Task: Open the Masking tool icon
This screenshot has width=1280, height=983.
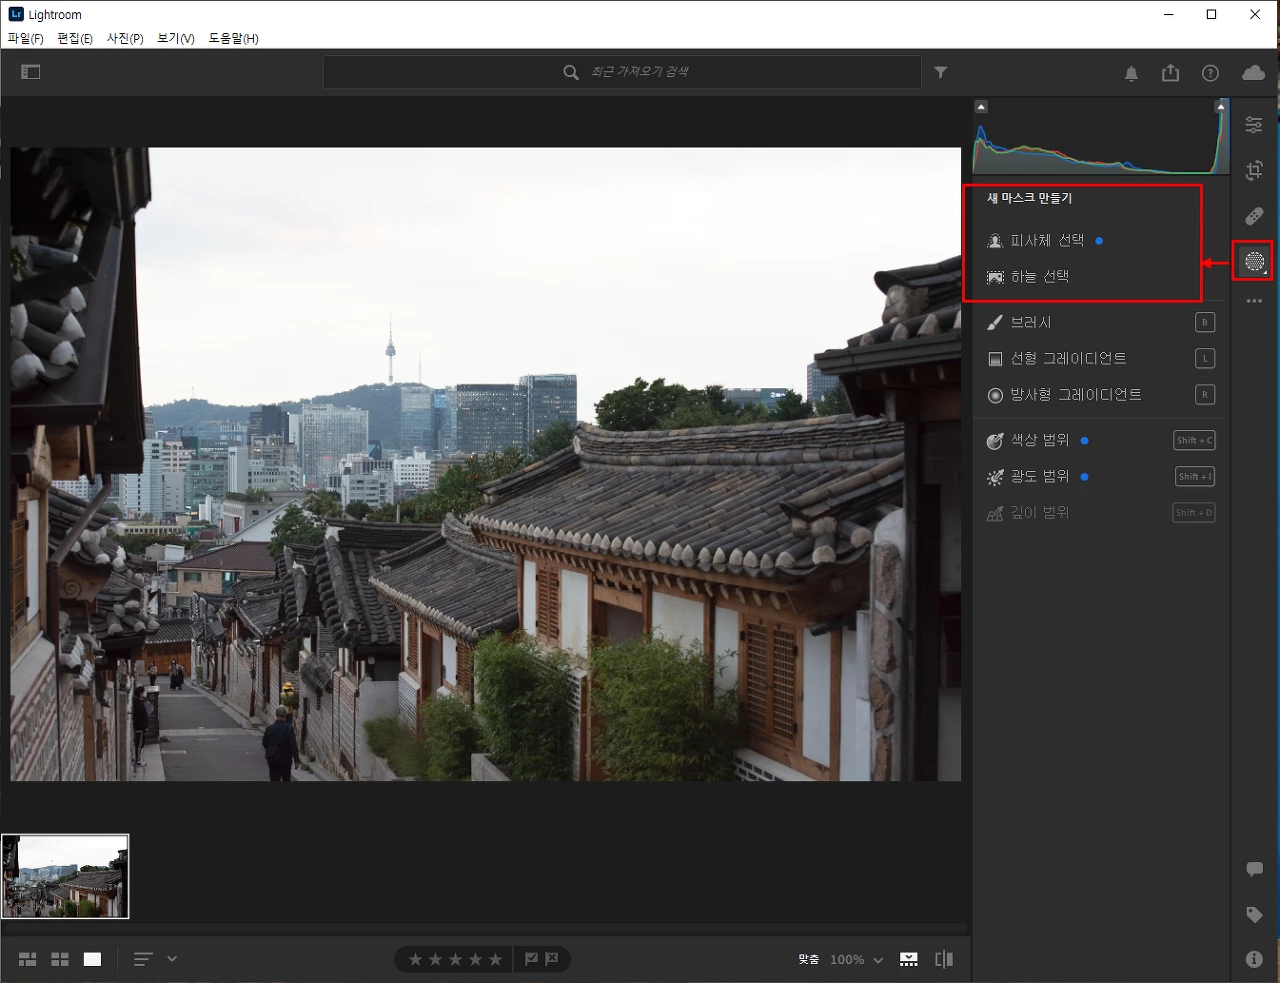Action: click(1253, 262)
